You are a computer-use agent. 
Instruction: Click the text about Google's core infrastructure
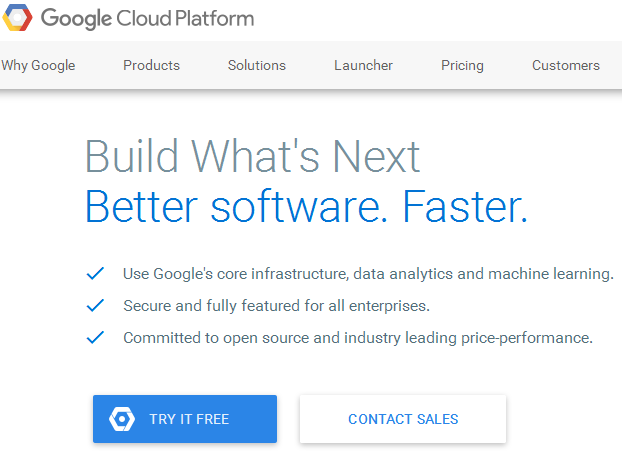[368, 273]
